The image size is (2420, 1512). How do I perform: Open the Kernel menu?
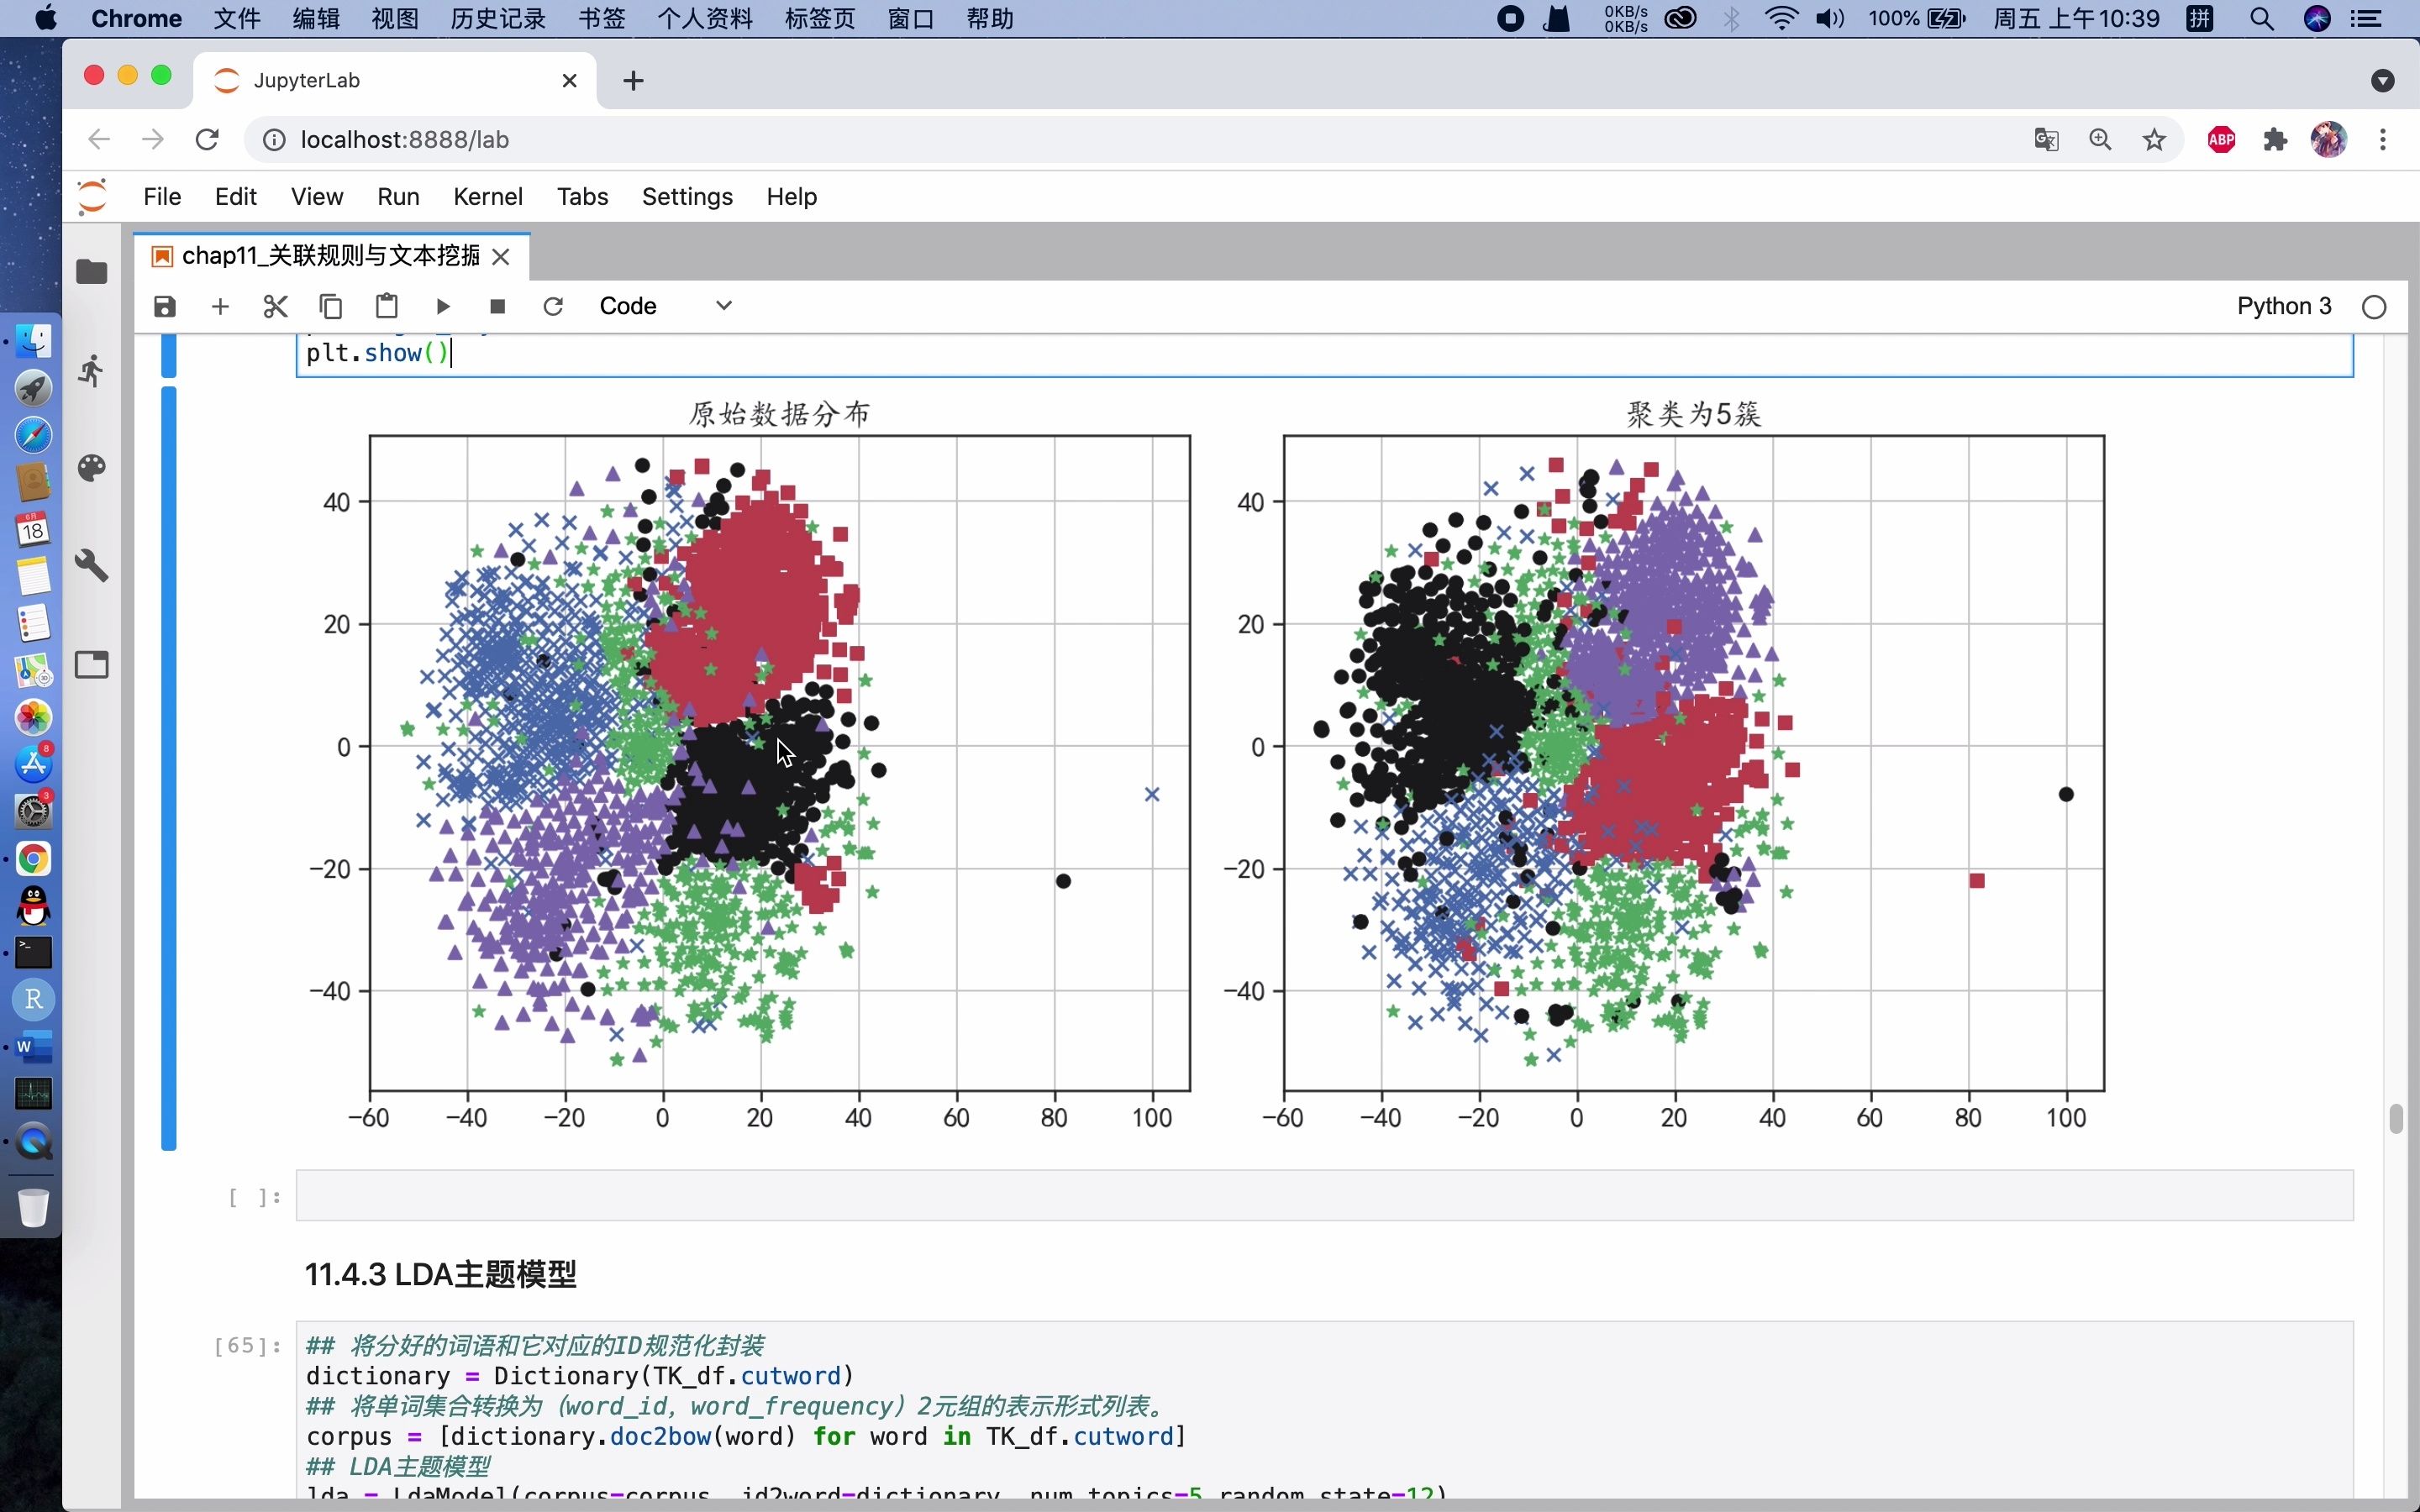[487, 197]
